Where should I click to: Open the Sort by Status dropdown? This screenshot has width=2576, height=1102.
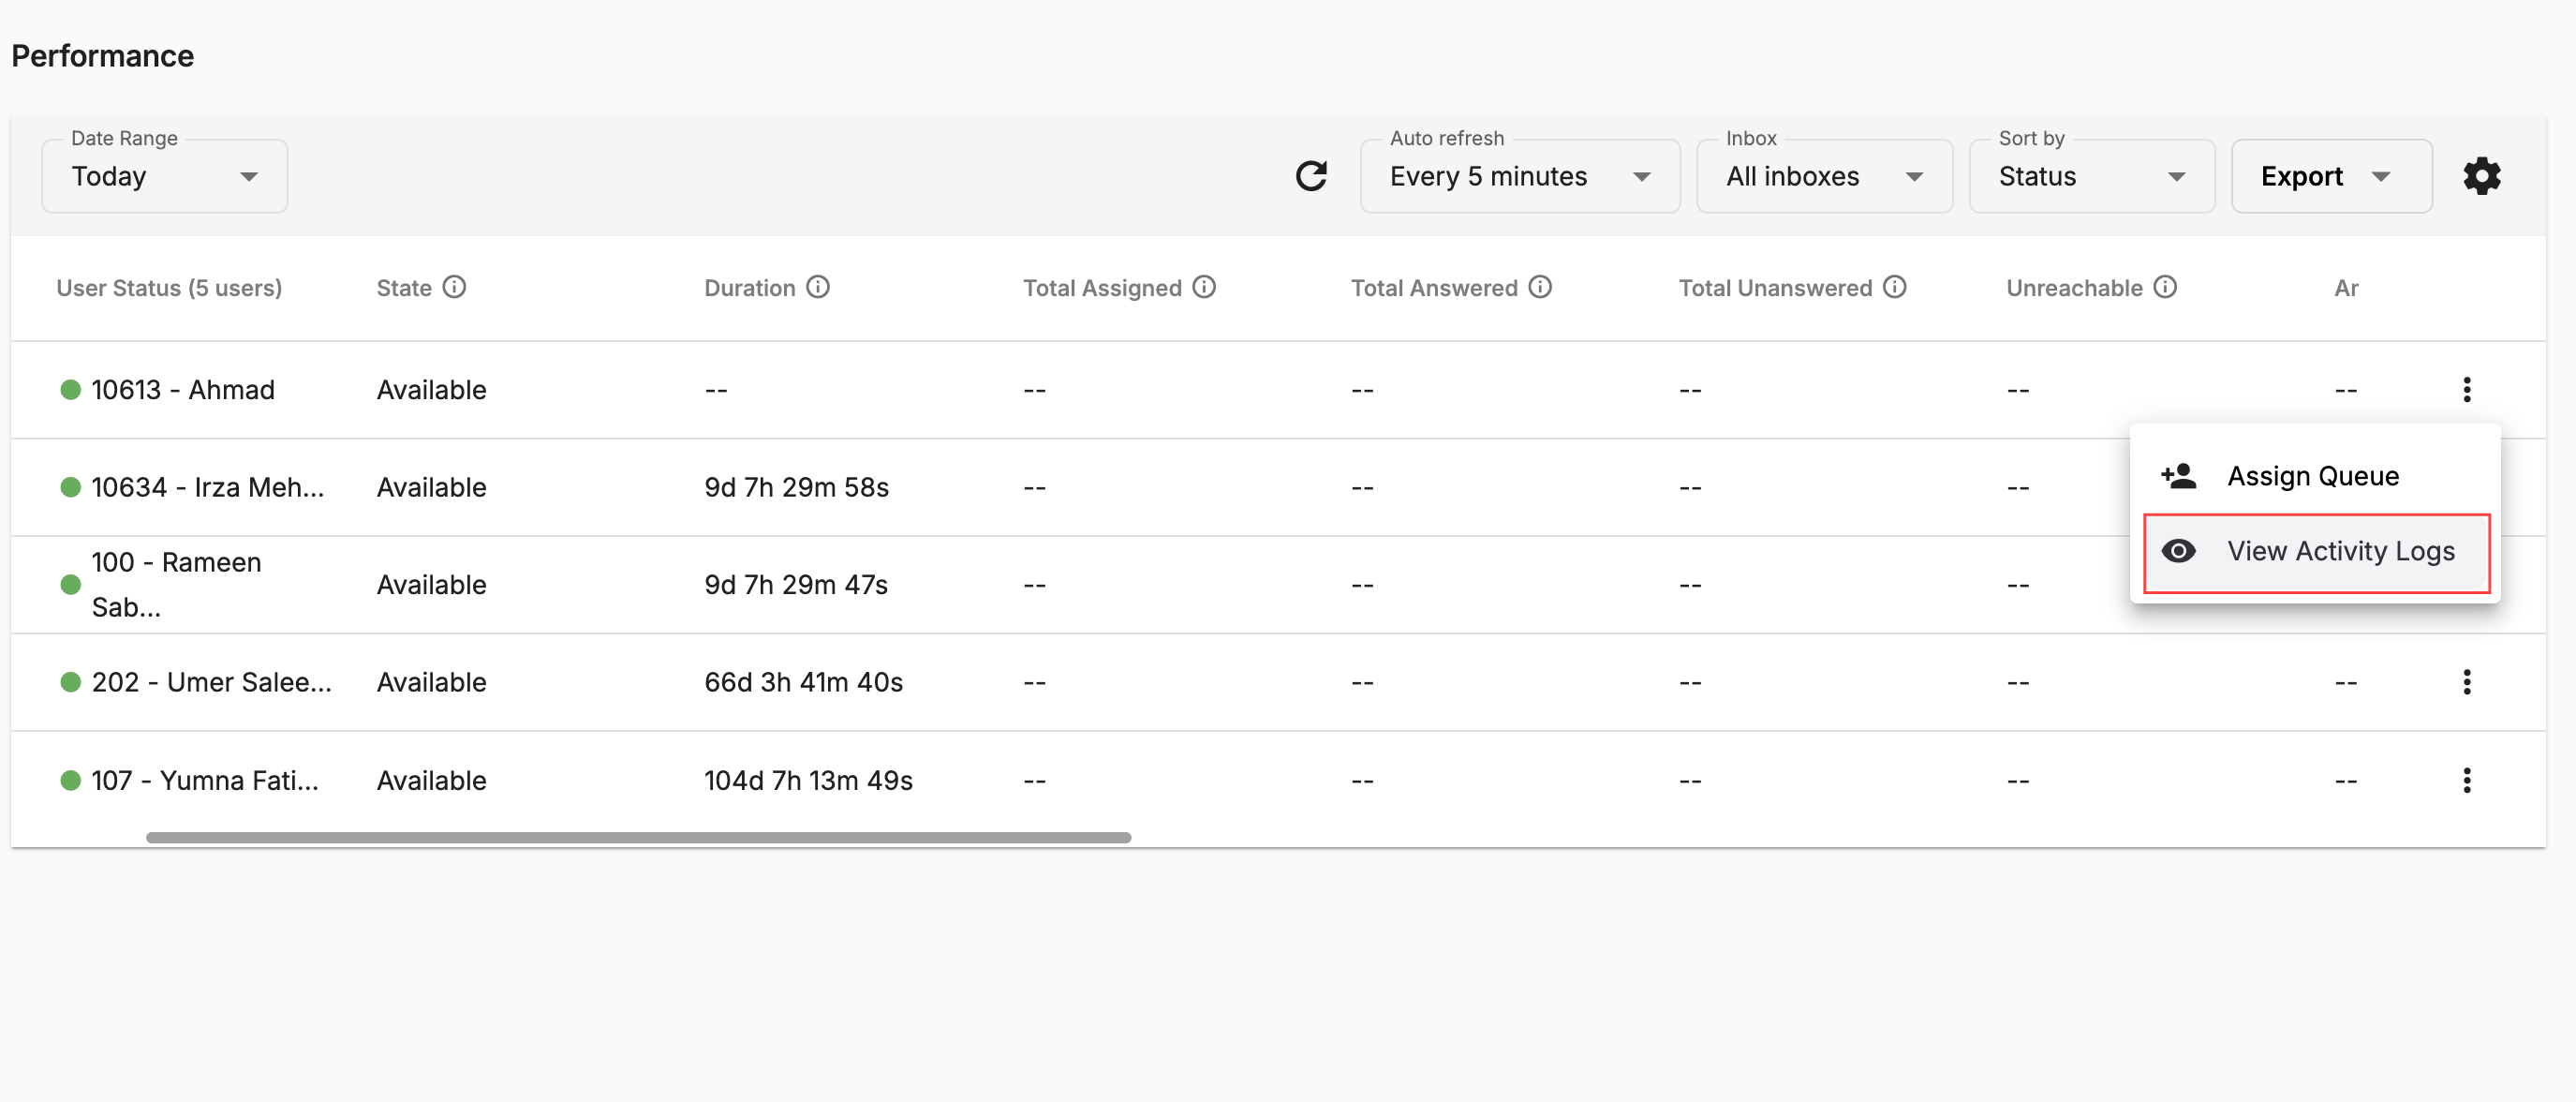[x=2091, y=176]
